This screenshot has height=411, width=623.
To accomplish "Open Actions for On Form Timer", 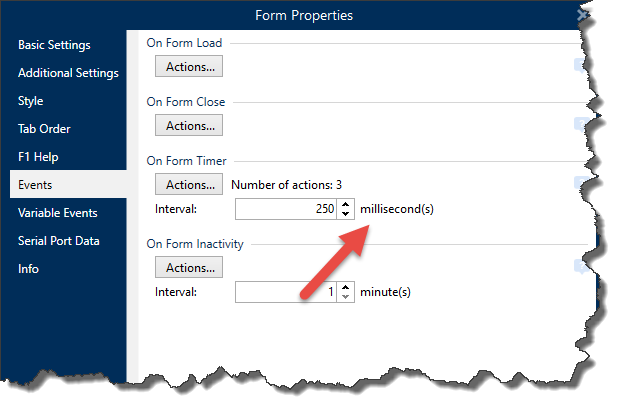I will tap(189, 185).
